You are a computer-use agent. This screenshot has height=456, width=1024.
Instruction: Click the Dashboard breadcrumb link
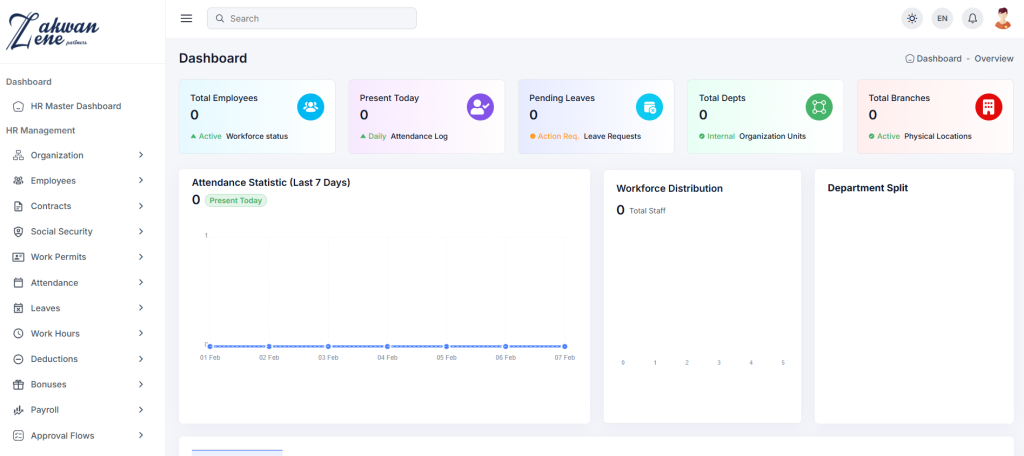pos(938,59)
